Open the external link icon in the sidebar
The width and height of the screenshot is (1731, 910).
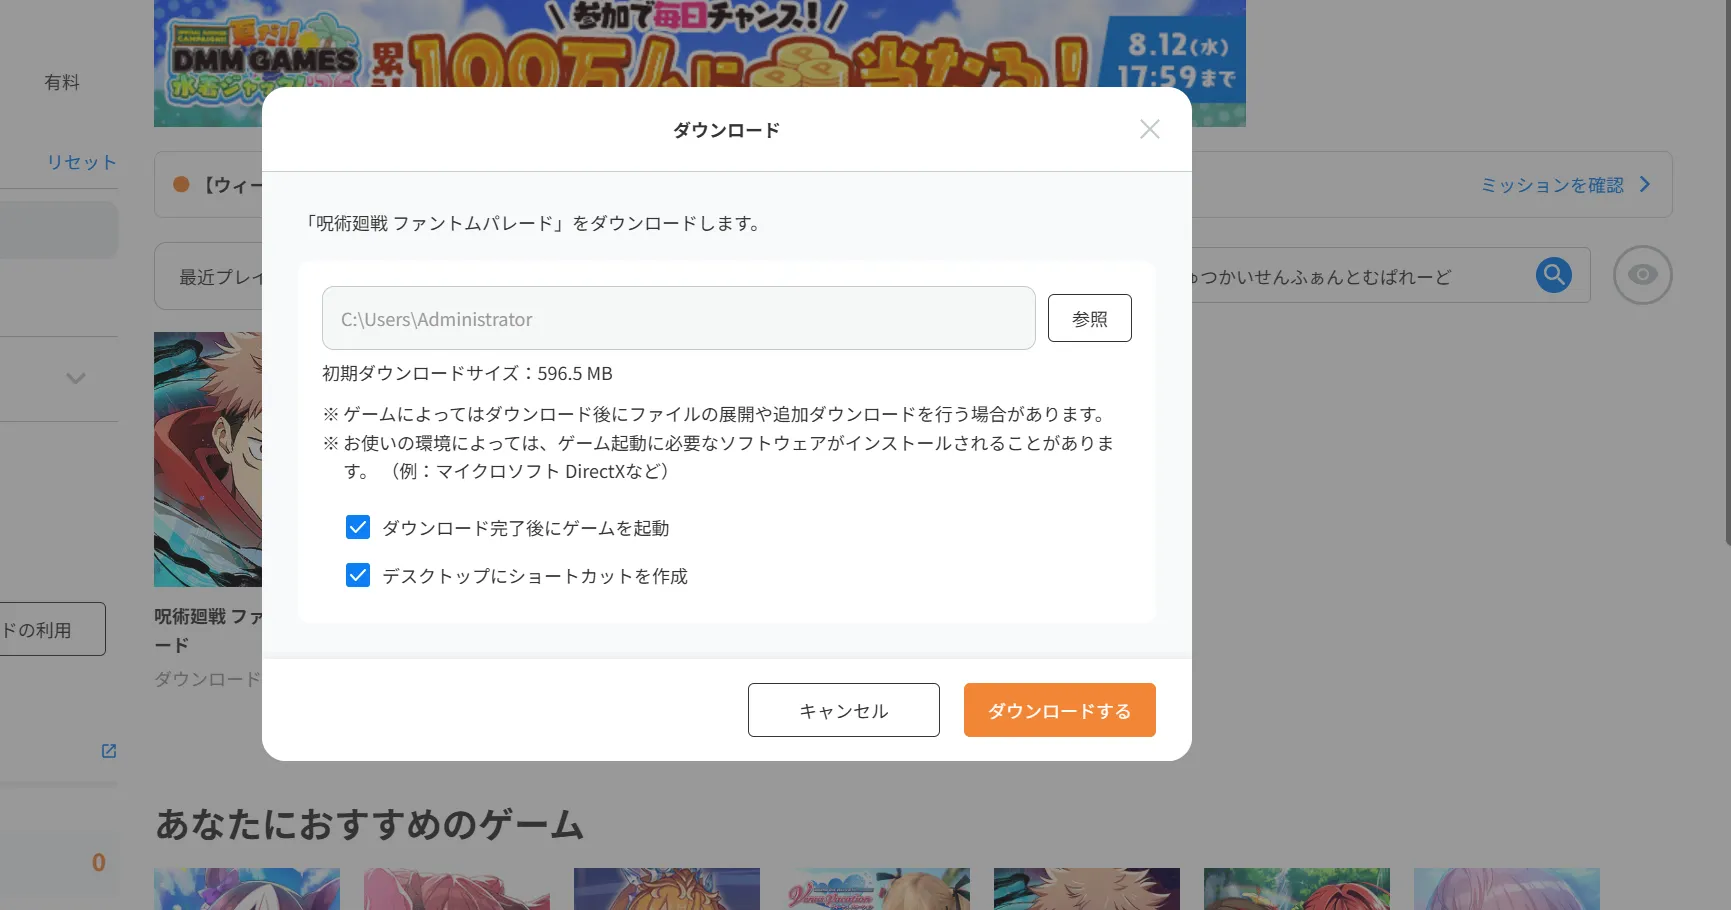tap(109, 751)
